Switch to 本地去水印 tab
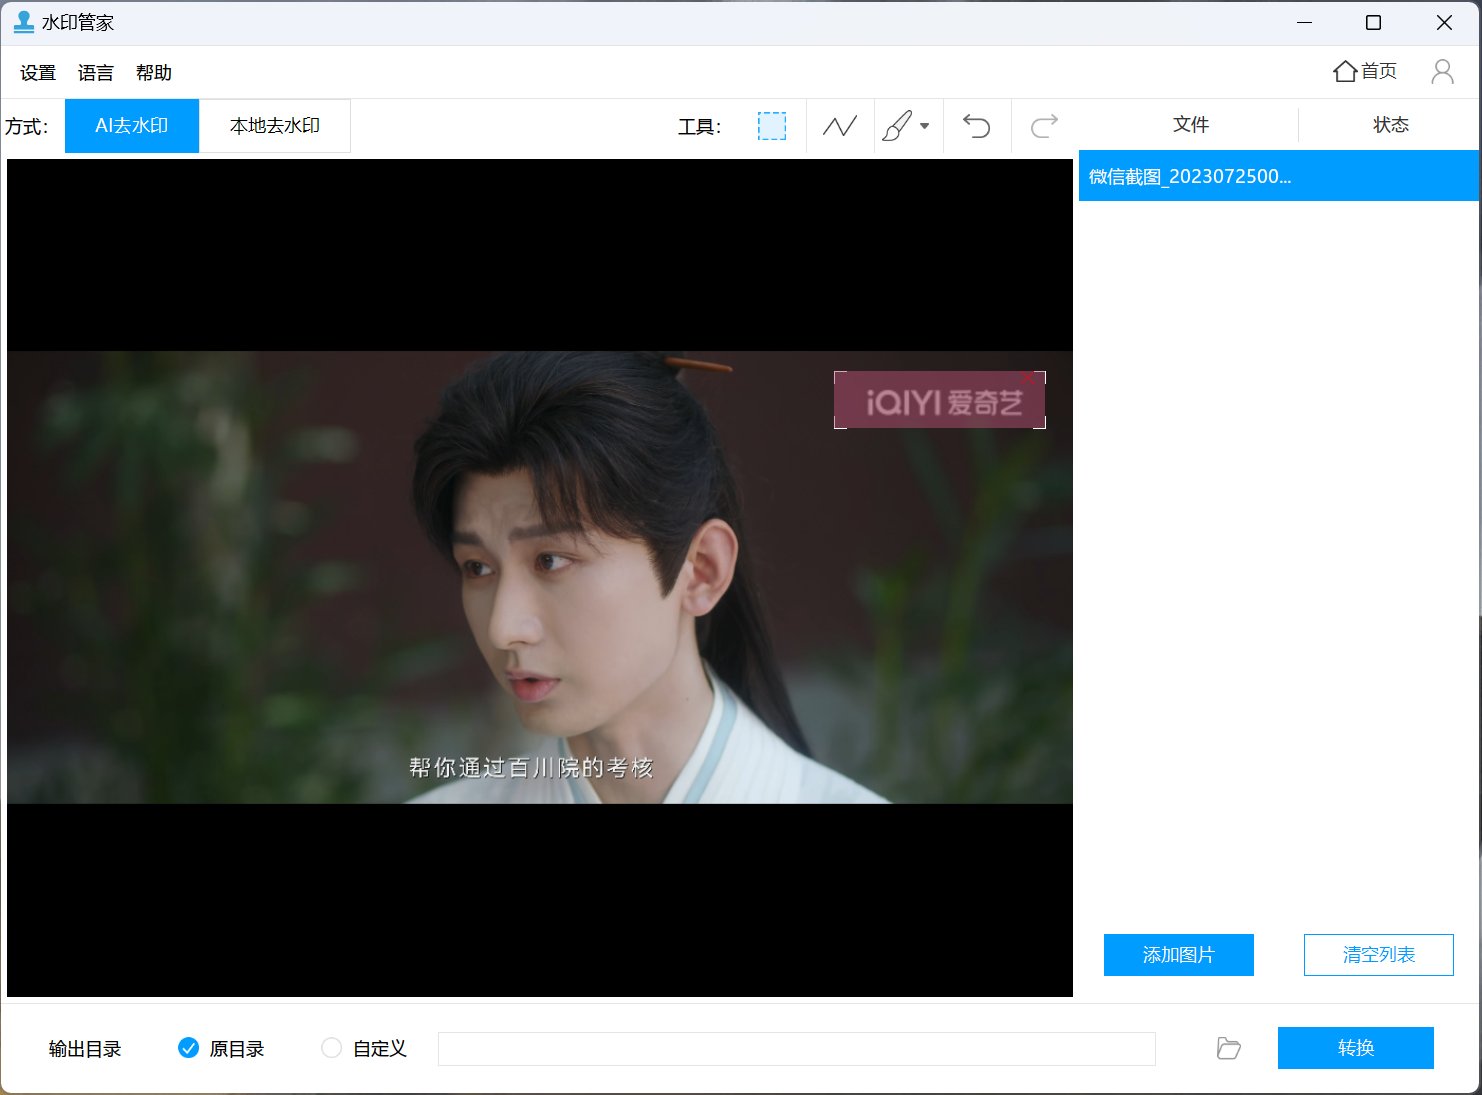Viewport: 1482px width, 1095px height. pos(275,126)
